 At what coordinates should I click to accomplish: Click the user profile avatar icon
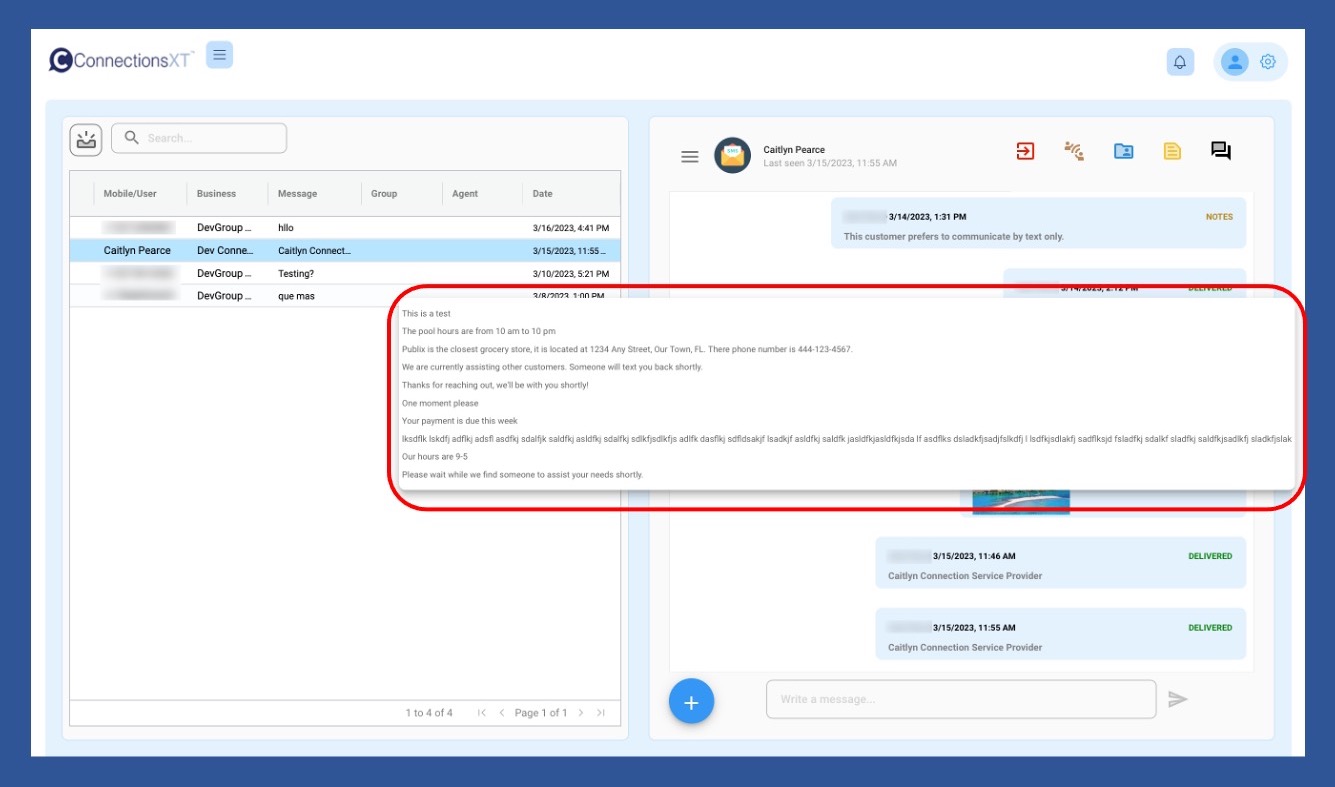tap(1235, 62)
